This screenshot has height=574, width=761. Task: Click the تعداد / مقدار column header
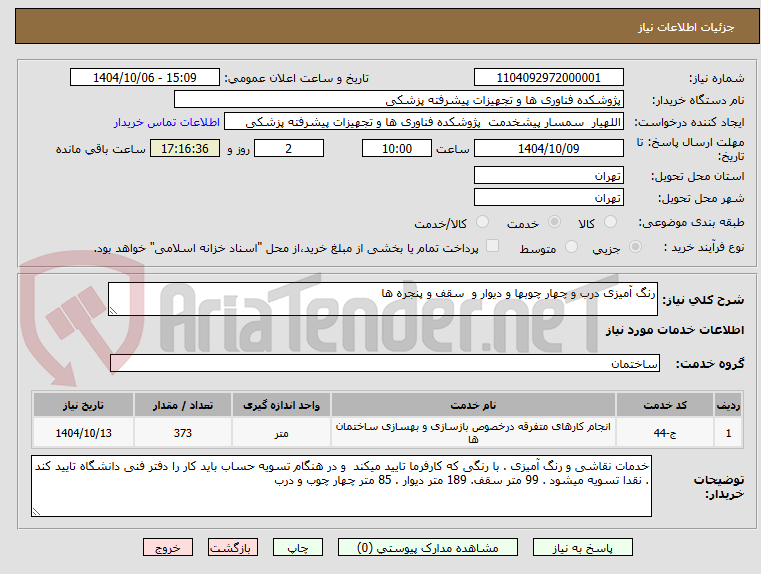182,405
